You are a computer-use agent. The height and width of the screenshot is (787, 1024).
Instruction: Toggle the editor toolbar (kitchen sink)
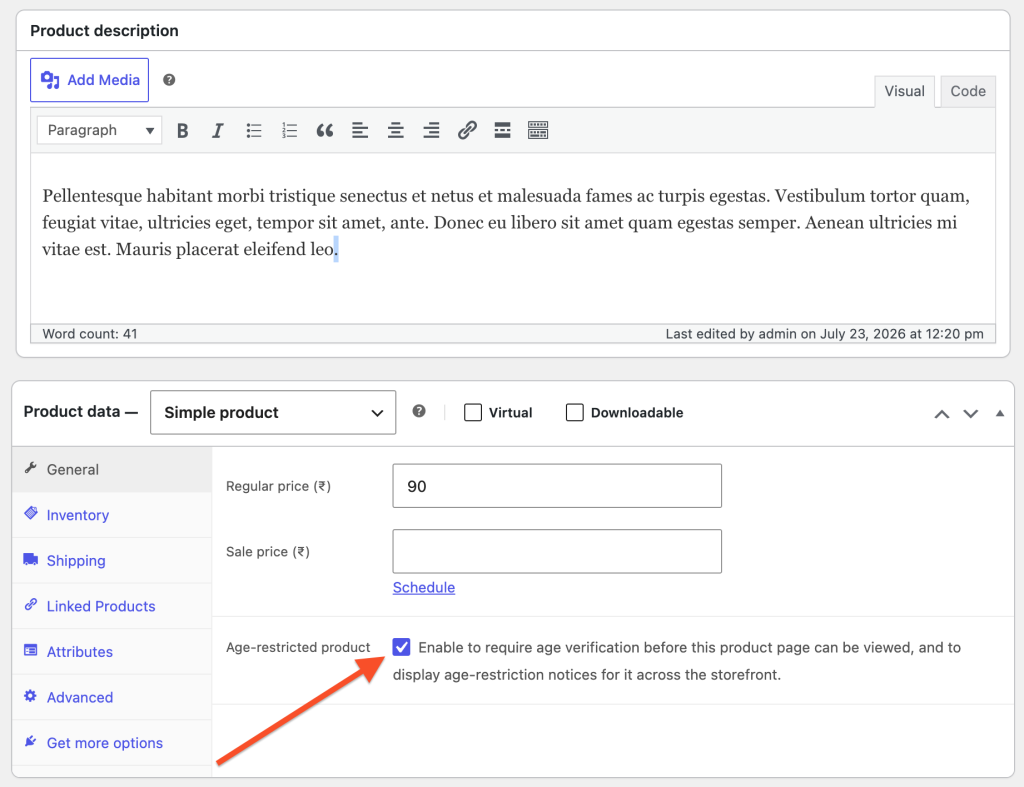click(x=537, y=131)
